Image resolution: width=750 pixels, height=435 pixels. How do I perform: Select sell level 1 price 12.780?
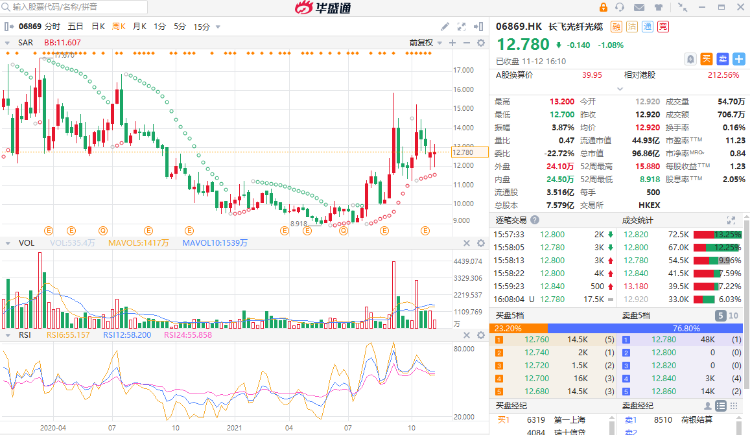(x=664, y=339)
